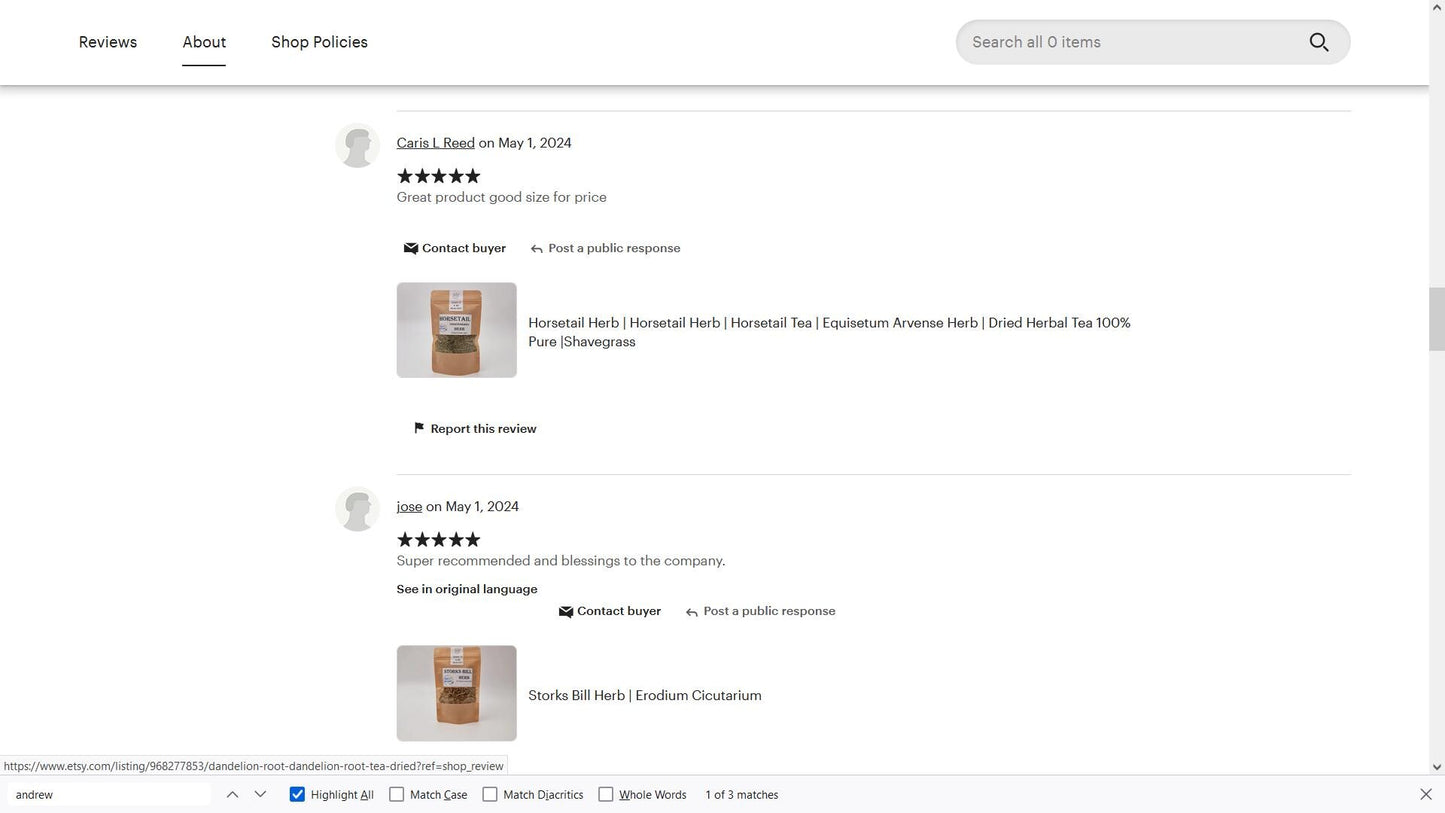Go to previous find match arrow
Screen dimensions: 1445x813
[x=232, y=794]
